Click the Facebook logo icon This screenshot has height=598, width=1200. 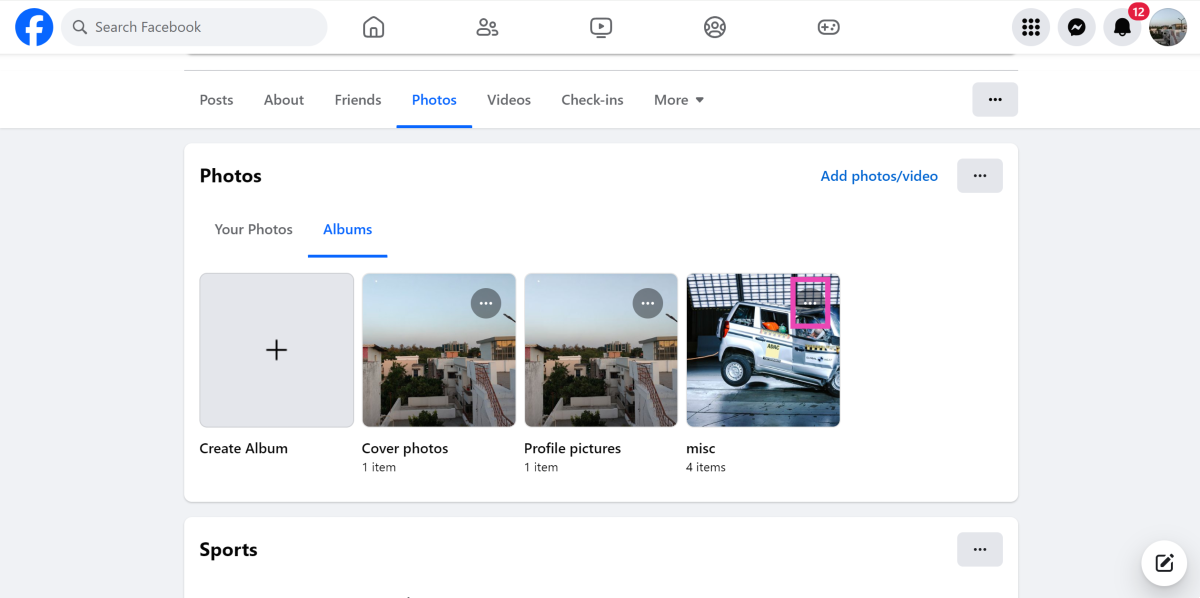tap(34, 27)
